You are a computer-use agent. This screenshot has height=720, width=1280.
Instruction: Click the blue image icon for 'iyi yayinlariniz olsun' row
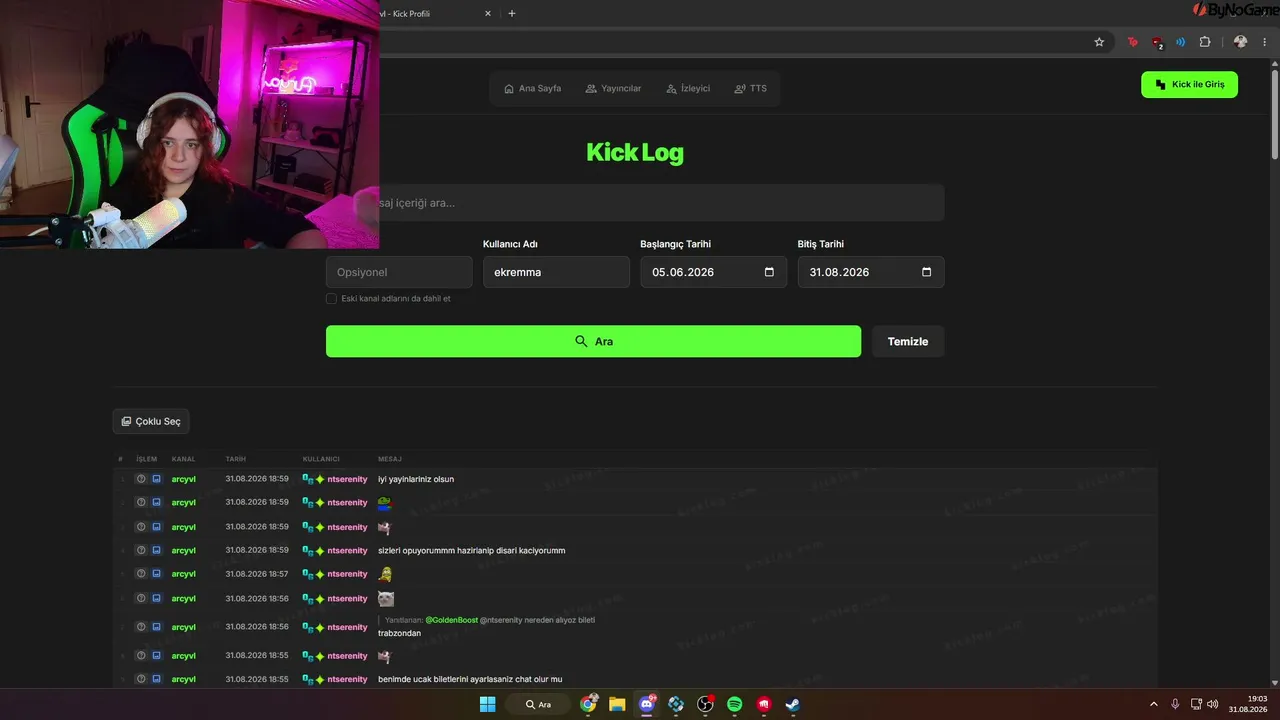click(x=156, y=479)
